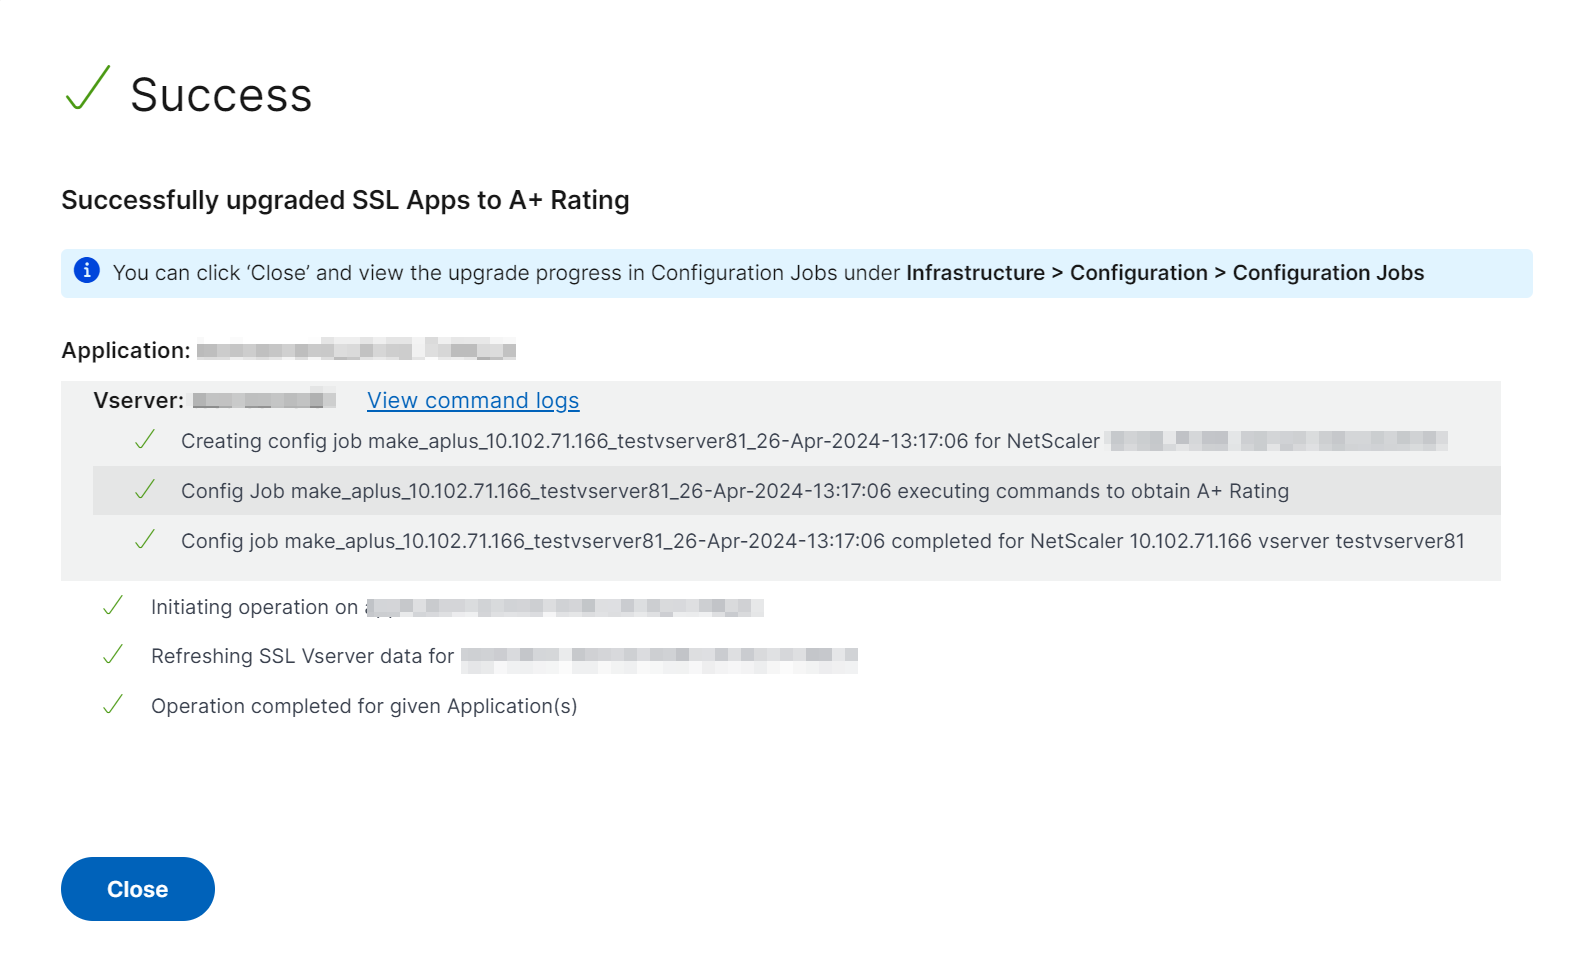This screenshot has width=1591, height=978.
Task: Click checkmark beside executing commands line
Action: point(145,490)
